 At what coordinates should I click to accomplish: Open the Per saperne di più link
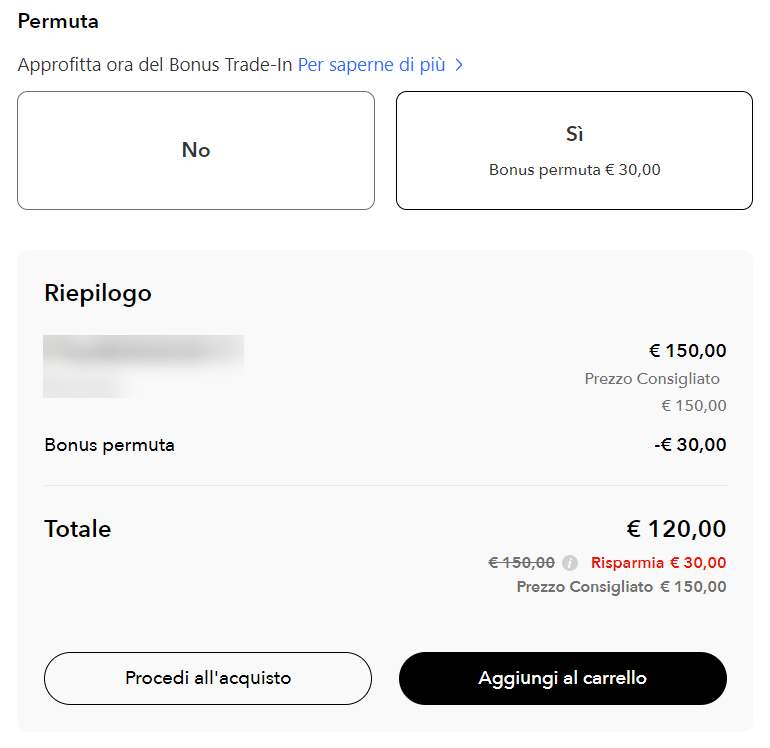pos(372,65)
